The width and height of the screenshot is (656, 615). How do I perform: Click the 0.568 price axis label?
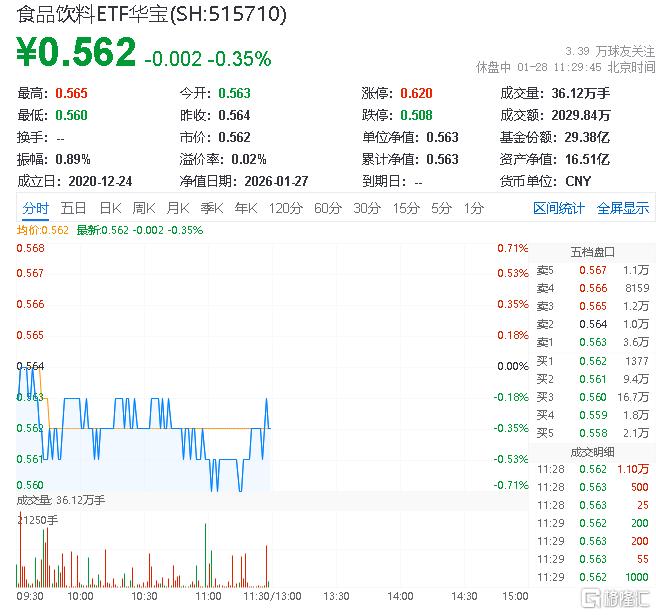pyautogui.click(x=30, y=249)
